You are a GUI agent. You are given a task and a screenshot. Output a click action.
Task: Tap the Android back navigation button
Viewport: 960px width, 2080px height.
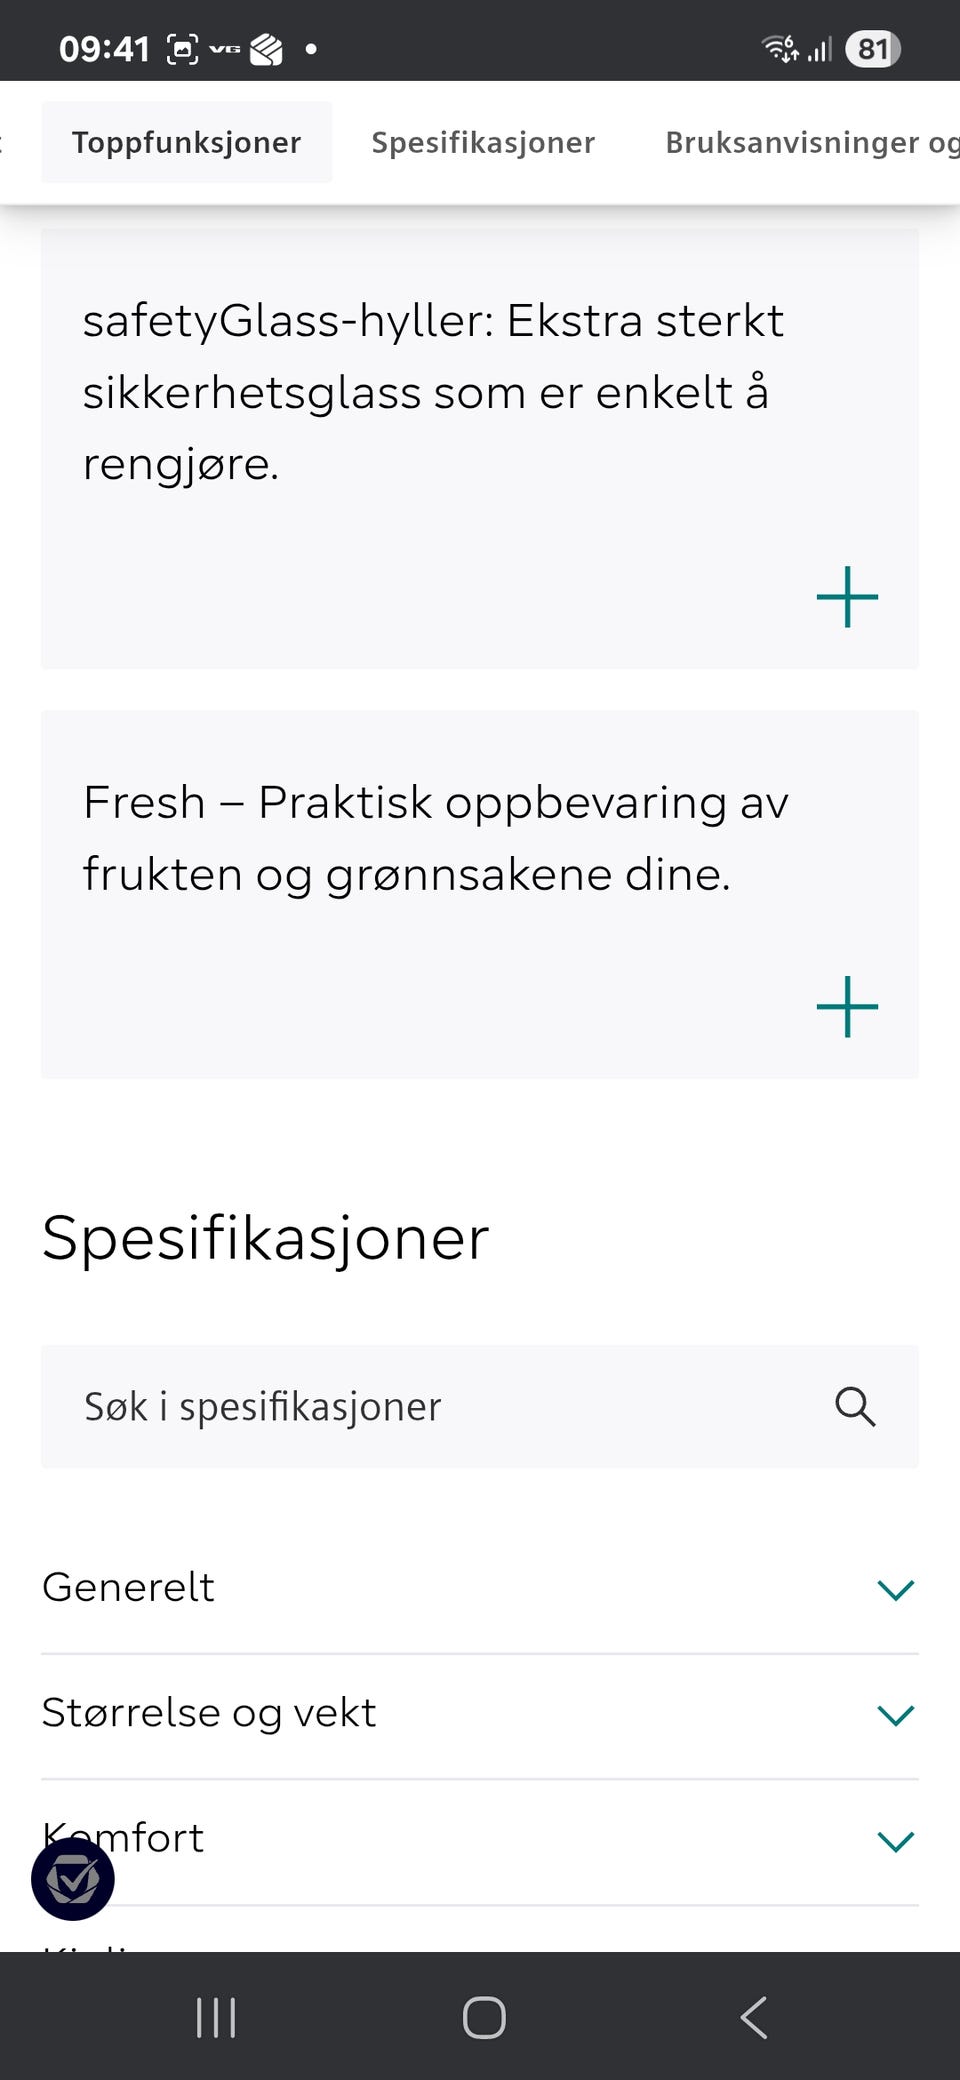(x=754, y=2017)
